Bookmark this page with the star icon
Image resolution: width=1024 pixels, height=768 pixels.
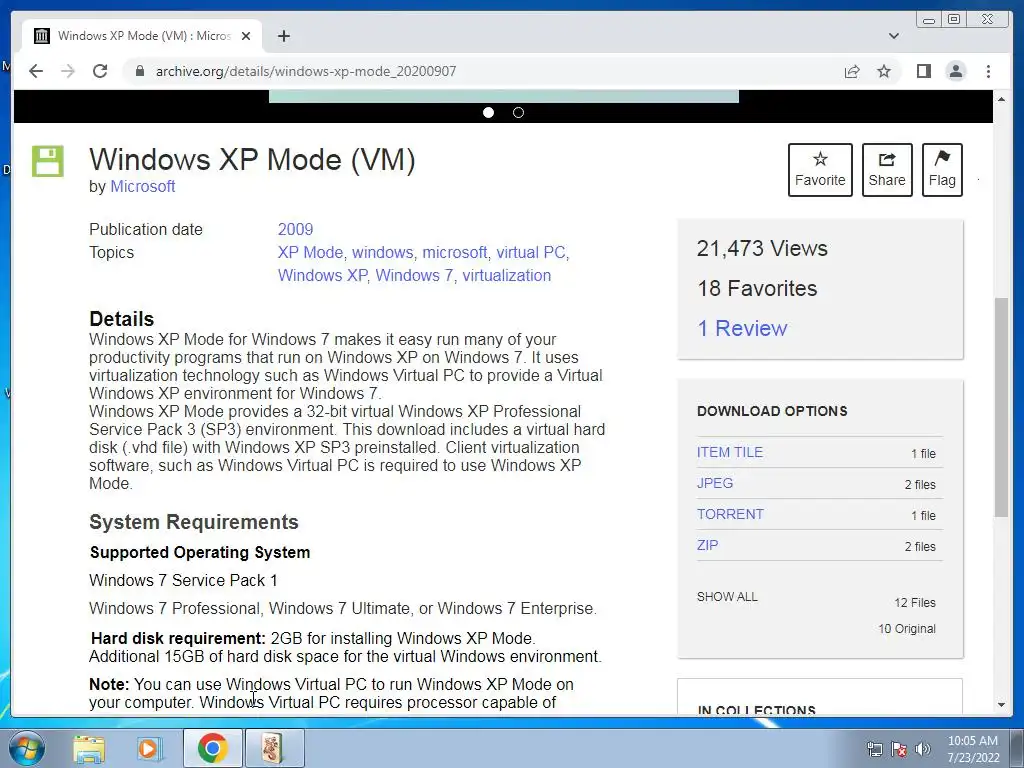pos(884,71)
